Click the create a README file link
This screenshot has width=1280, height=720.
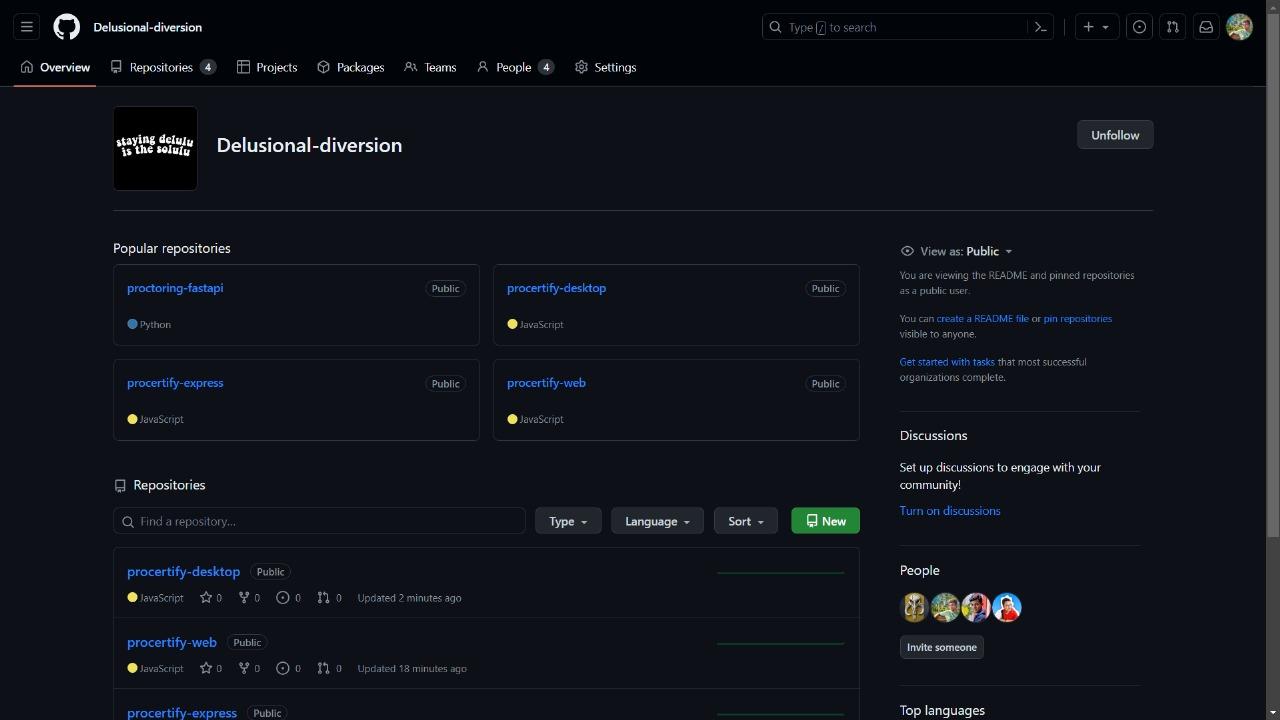[982, 319]
